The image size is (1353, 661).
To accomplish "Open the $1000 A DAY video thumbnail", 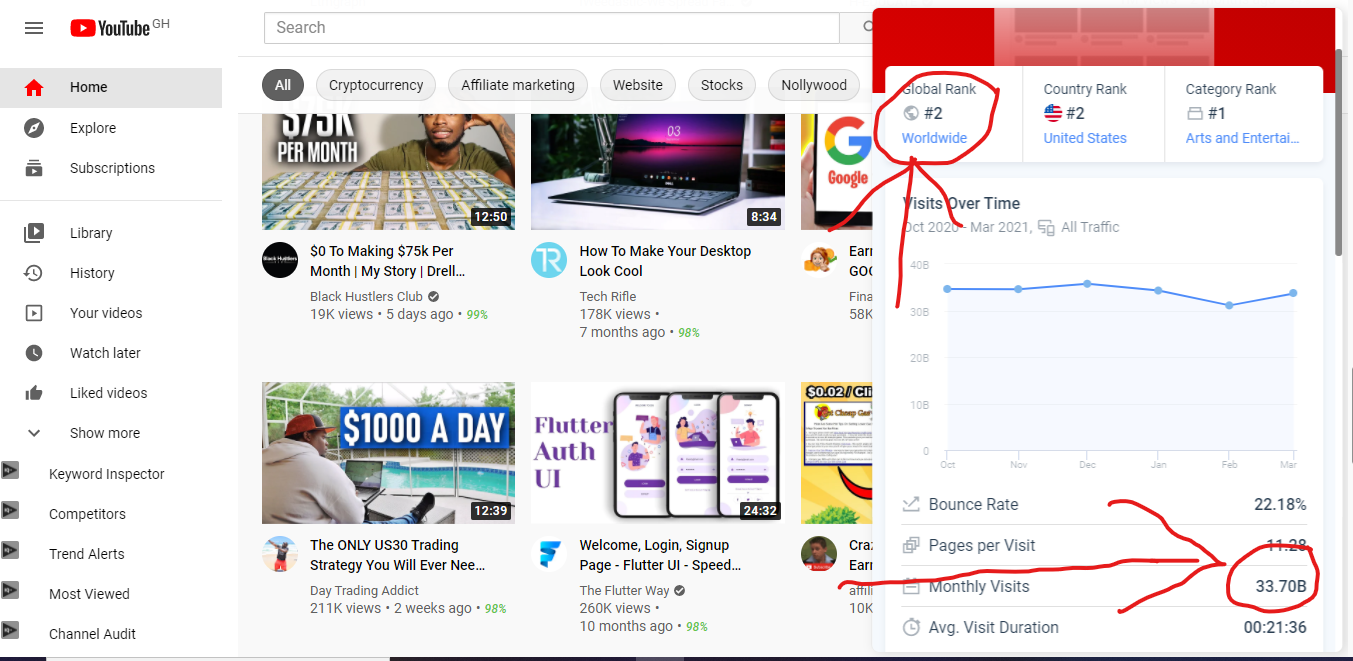I will tap(388, 453).
